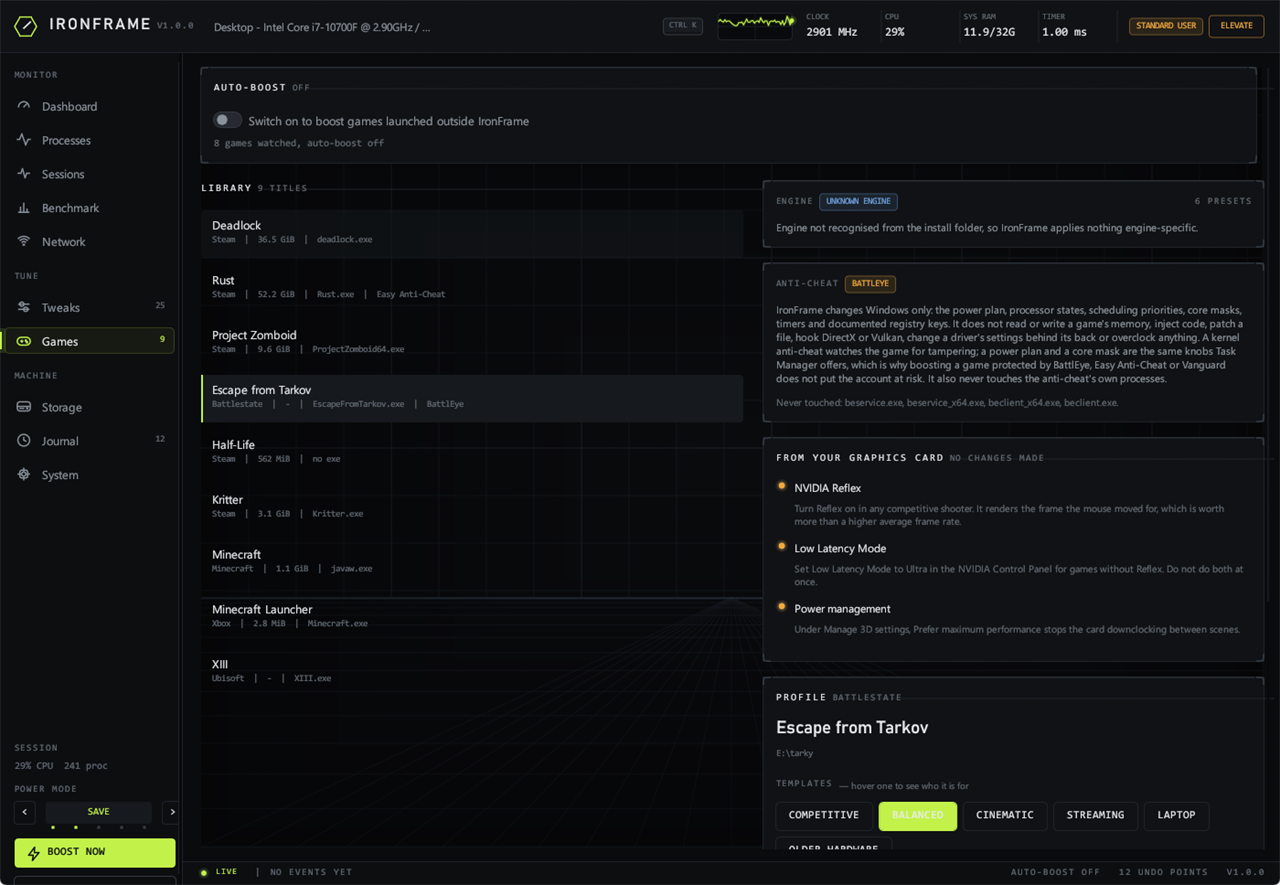This screenshot has width=1280, height=885.
Task: Go to next power mode
Action: (x=172, y=812)
